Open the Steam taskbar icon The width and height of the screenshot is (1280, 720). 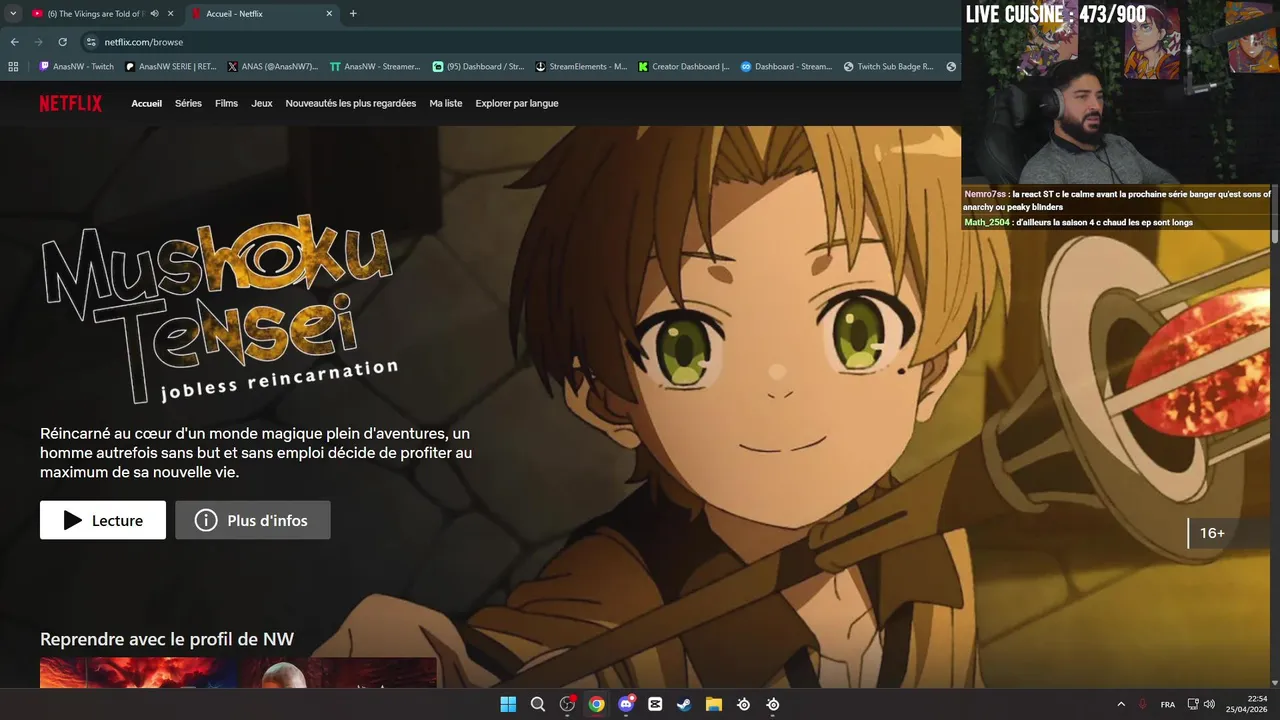pos(684,704)
